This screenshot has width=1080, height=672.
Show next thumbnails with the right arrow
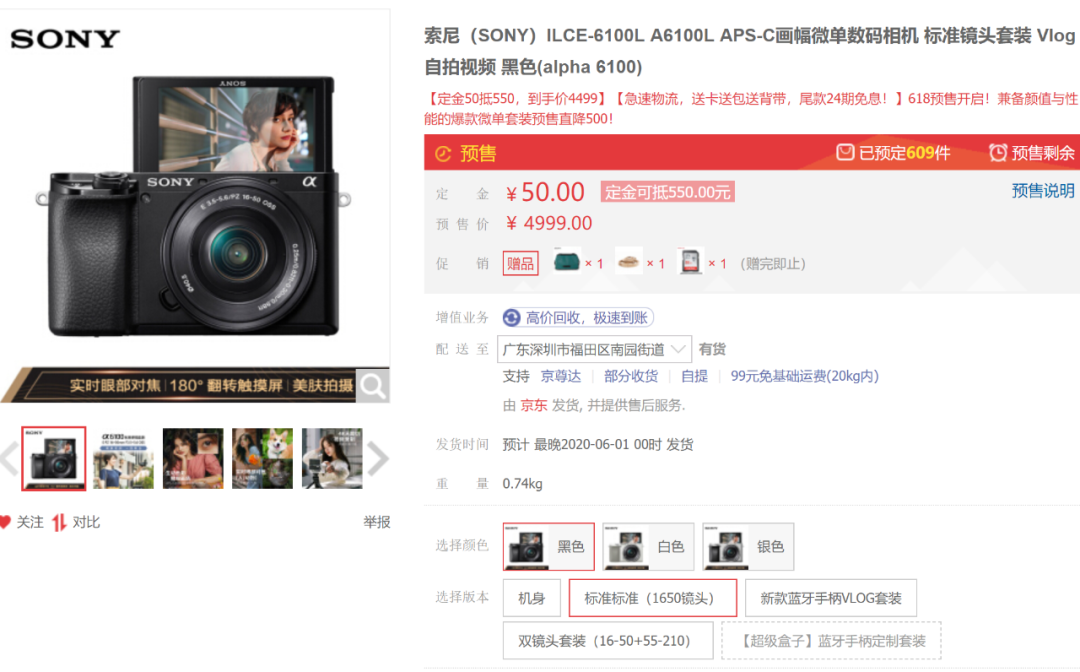378,459
